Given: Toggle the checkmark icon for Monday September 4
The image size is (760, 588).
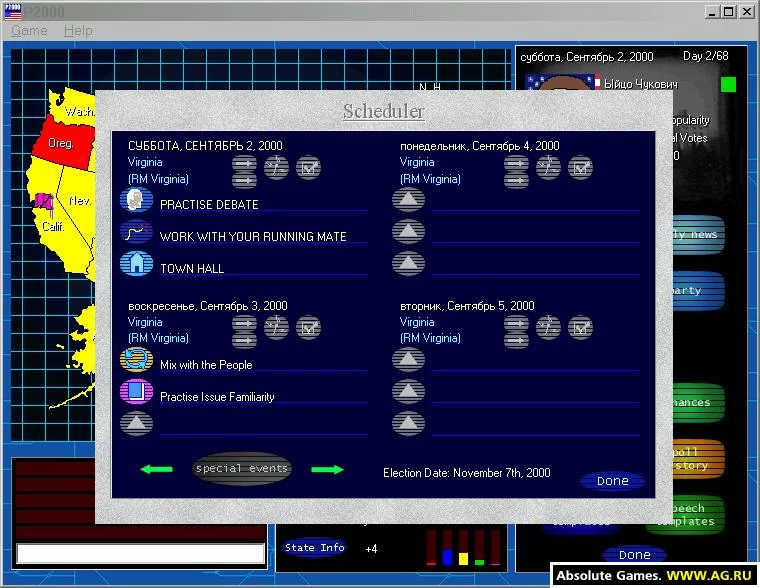Looking at the screenshot, I should 580,168.
